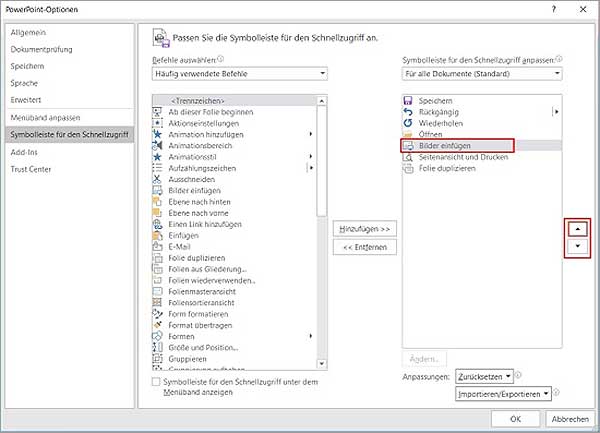Select the 'Einen Link hinzufügen' globe icon

click(157, 224)
